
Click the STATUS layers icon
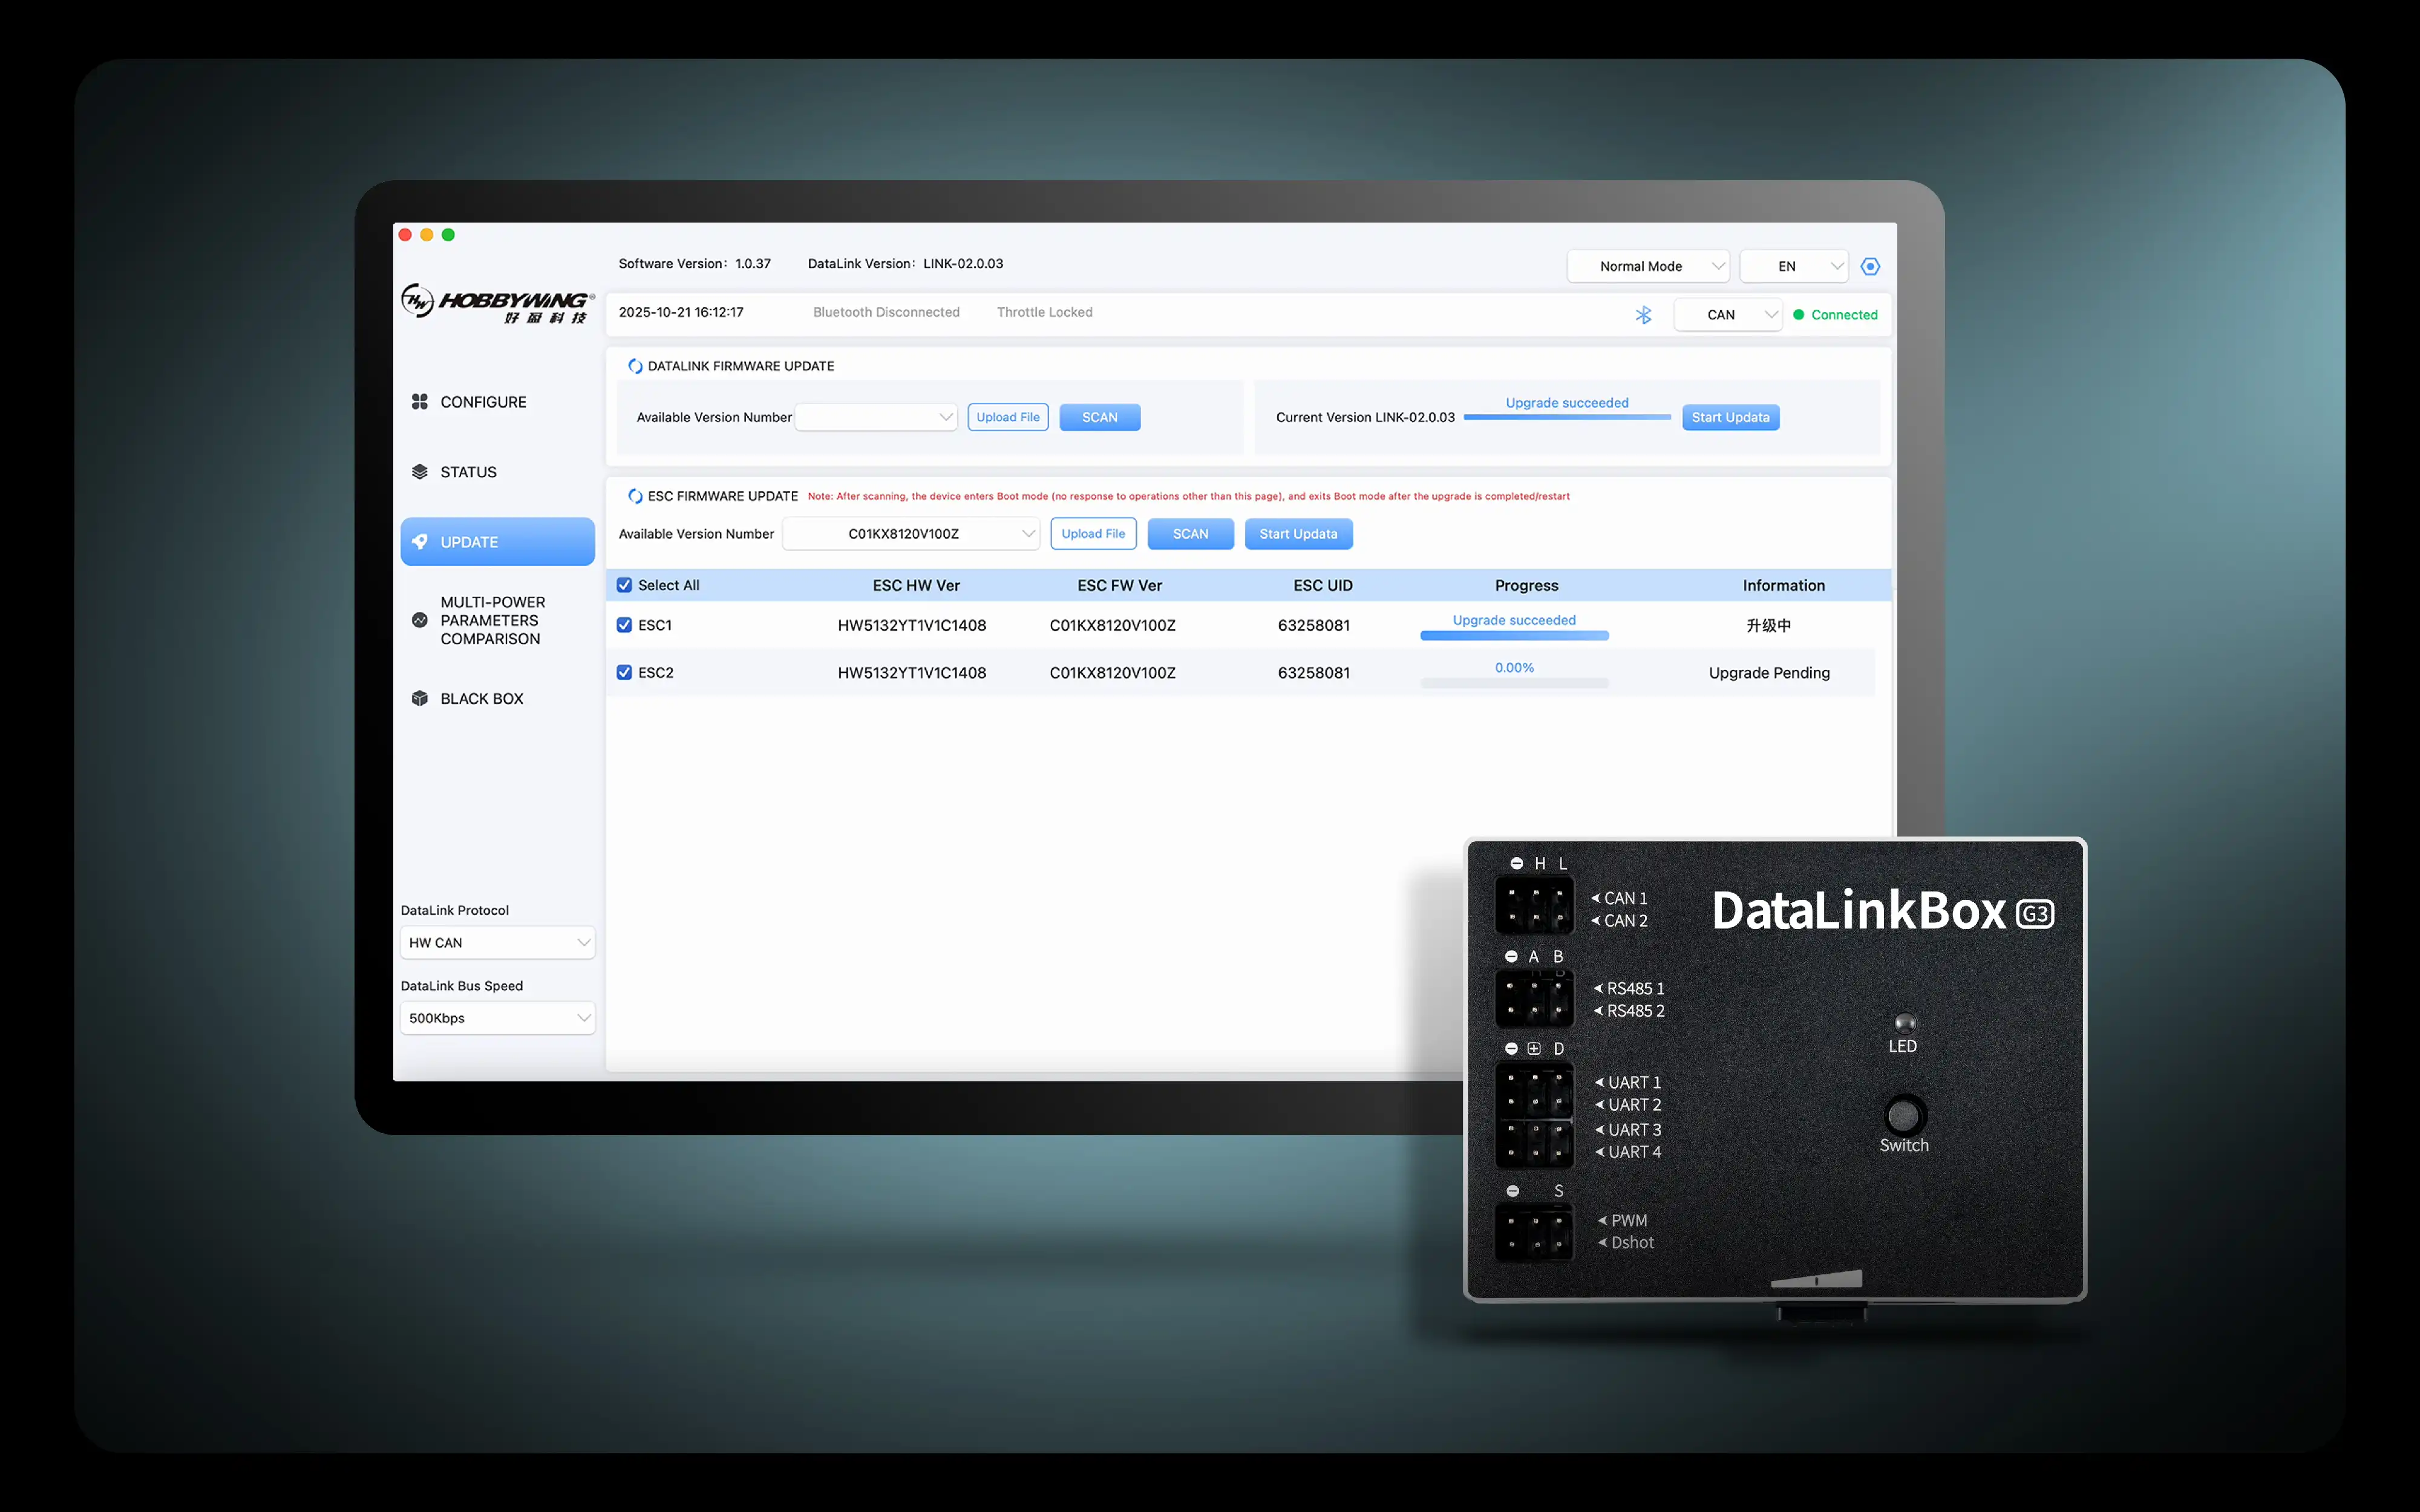[420, 472]
